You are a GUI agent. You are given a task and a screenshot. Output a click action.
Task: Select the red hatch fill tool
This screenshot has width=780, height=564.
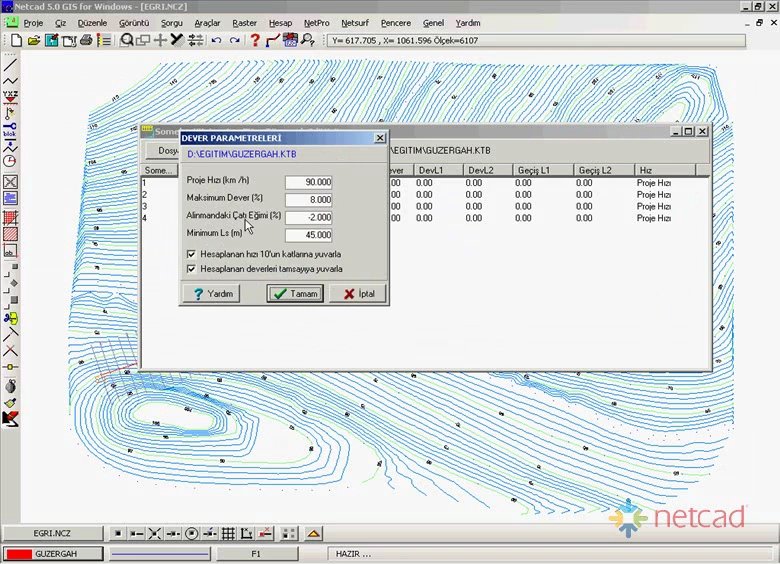10,234
